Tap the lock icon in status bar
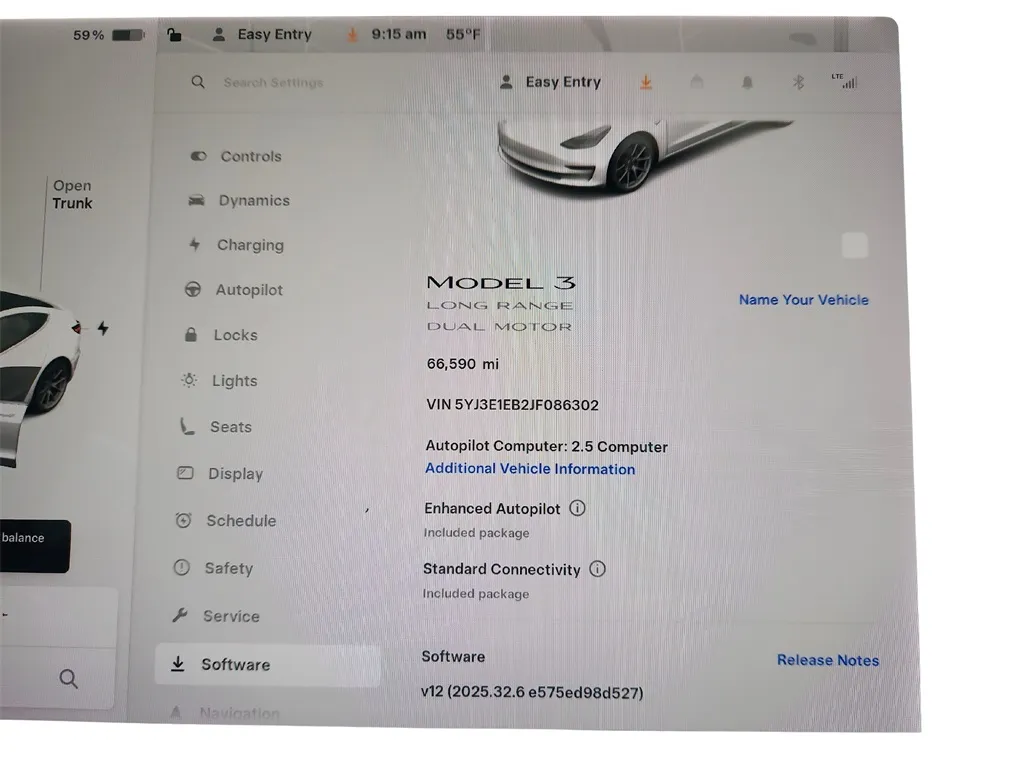Image resolution: width=1024 pixels, height=768 pixels. coord(174,34)
